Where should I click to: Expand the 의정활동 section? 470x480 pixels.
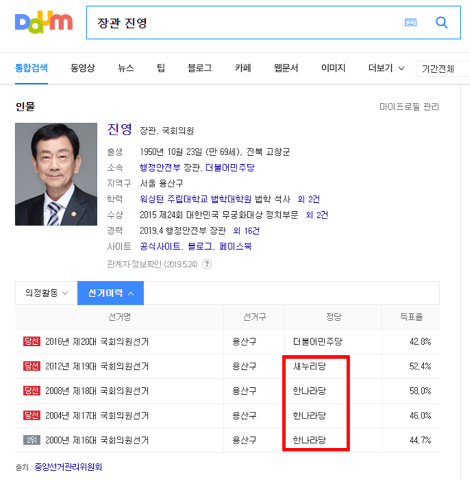(x=46, y=293)
